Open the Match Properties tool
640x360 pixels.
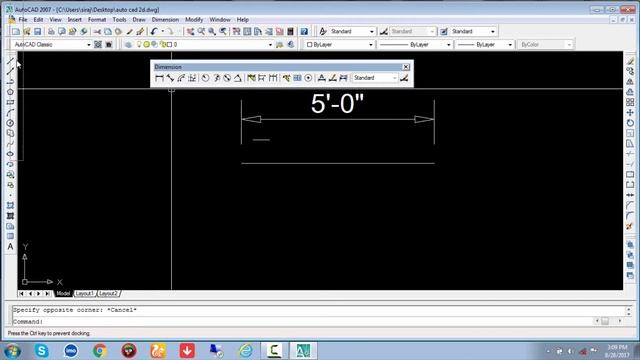pyautogui.click(x=129, y=31)
